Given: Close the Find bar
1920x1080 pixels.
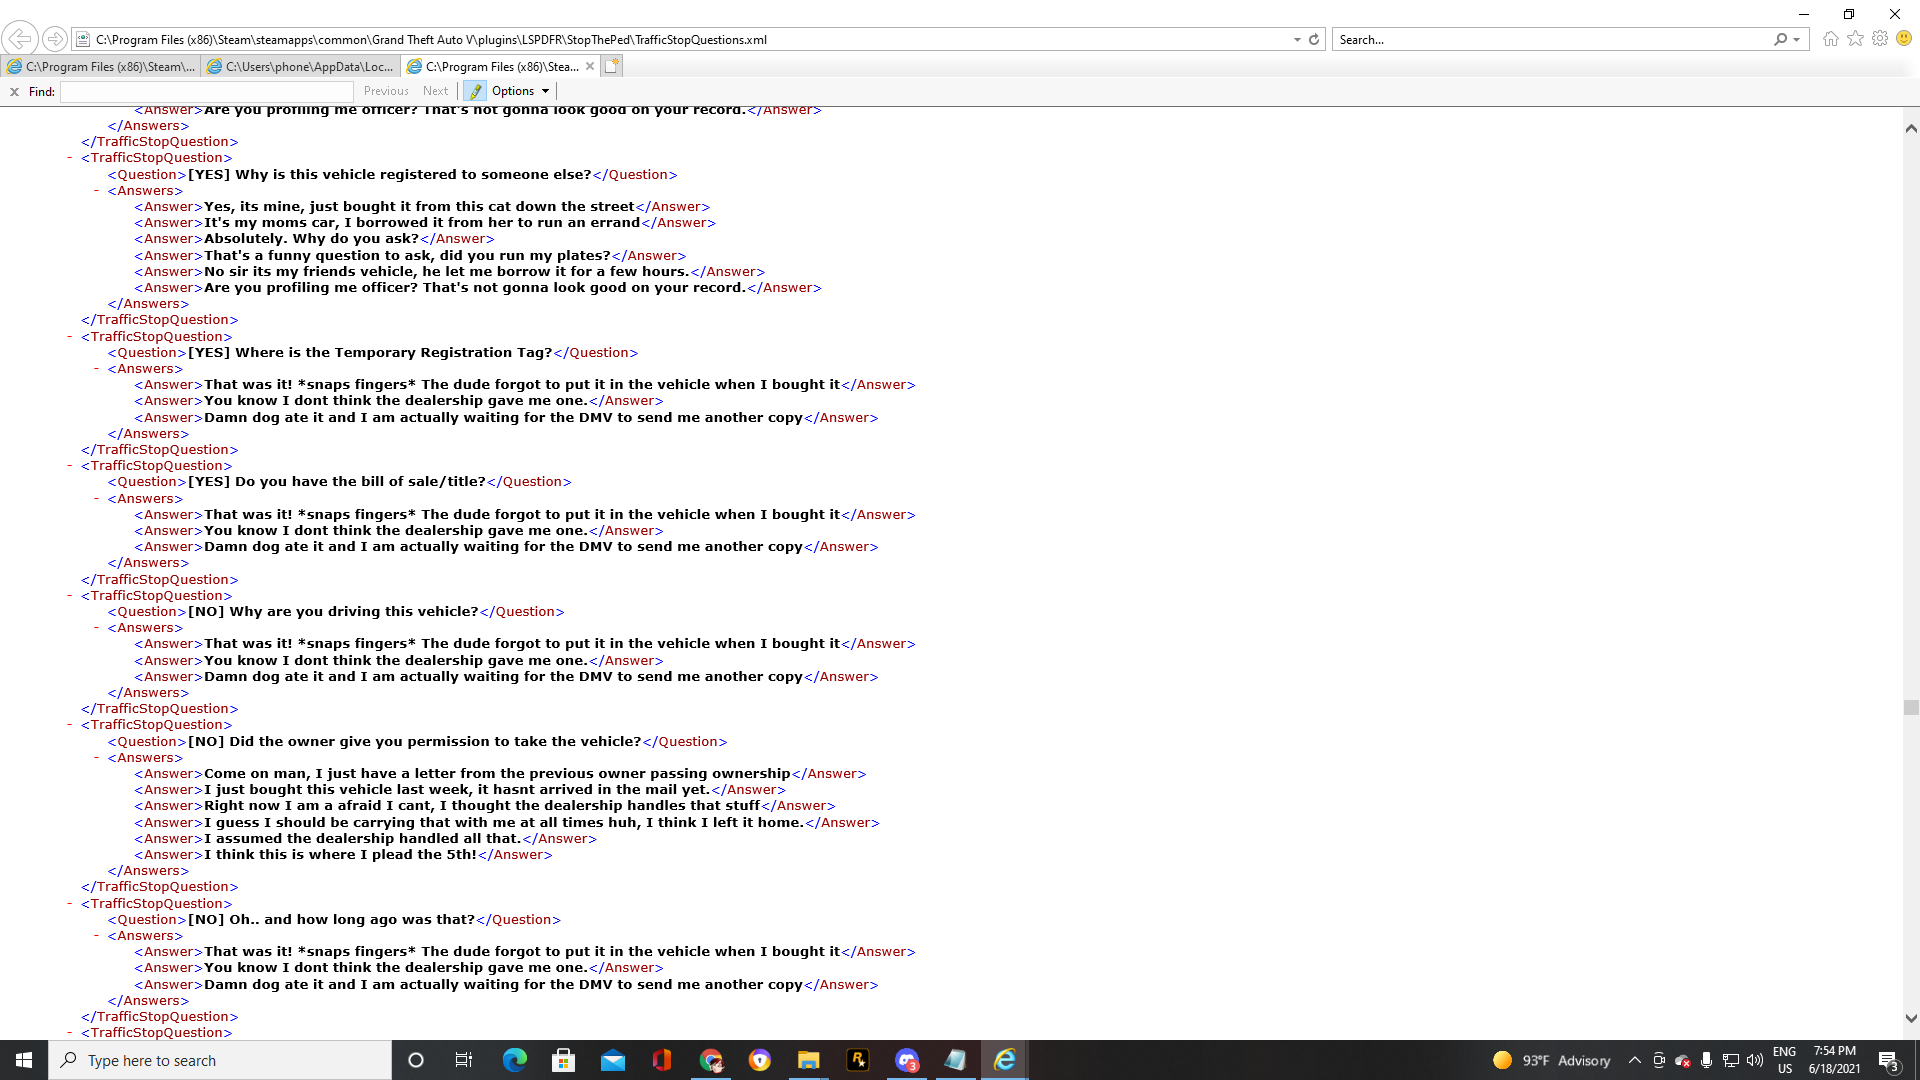Looking at the screenshot, I should (x=14, y=92).
